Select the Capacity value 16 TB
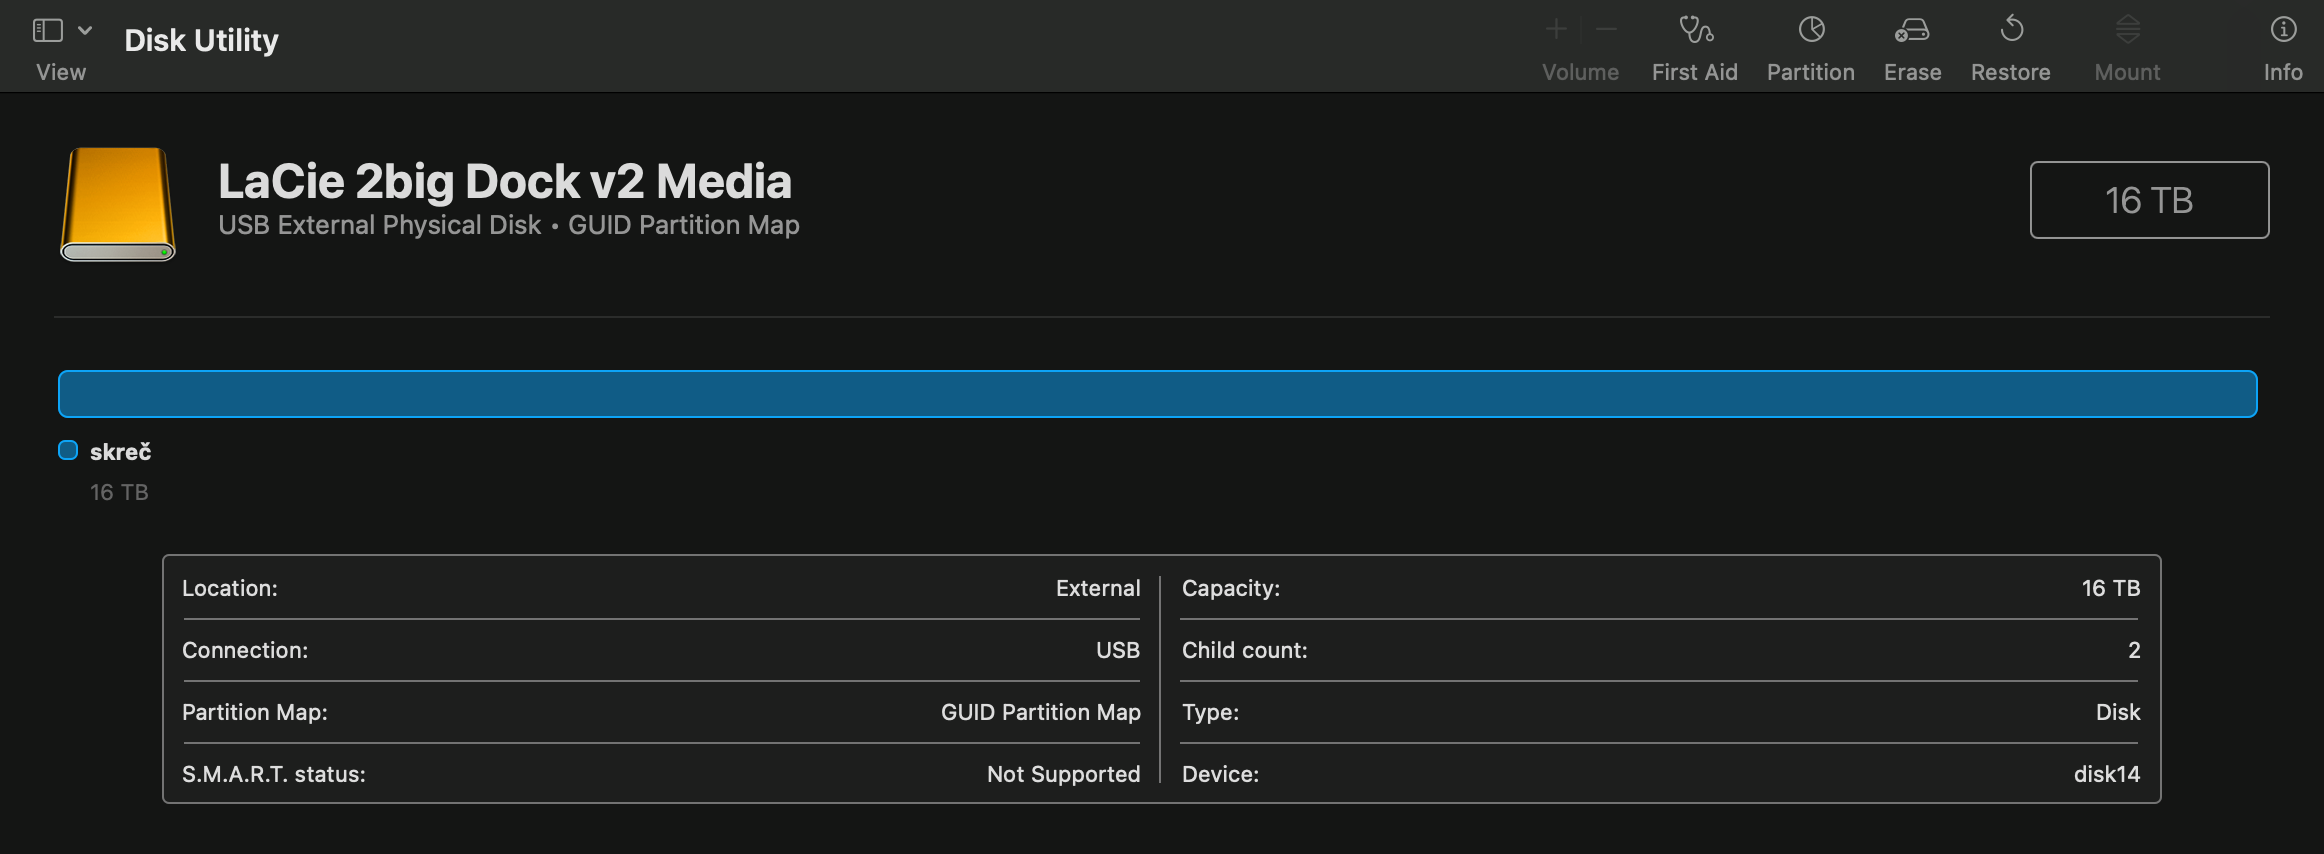This screenshot has height=854, width=2324. 2111,588
